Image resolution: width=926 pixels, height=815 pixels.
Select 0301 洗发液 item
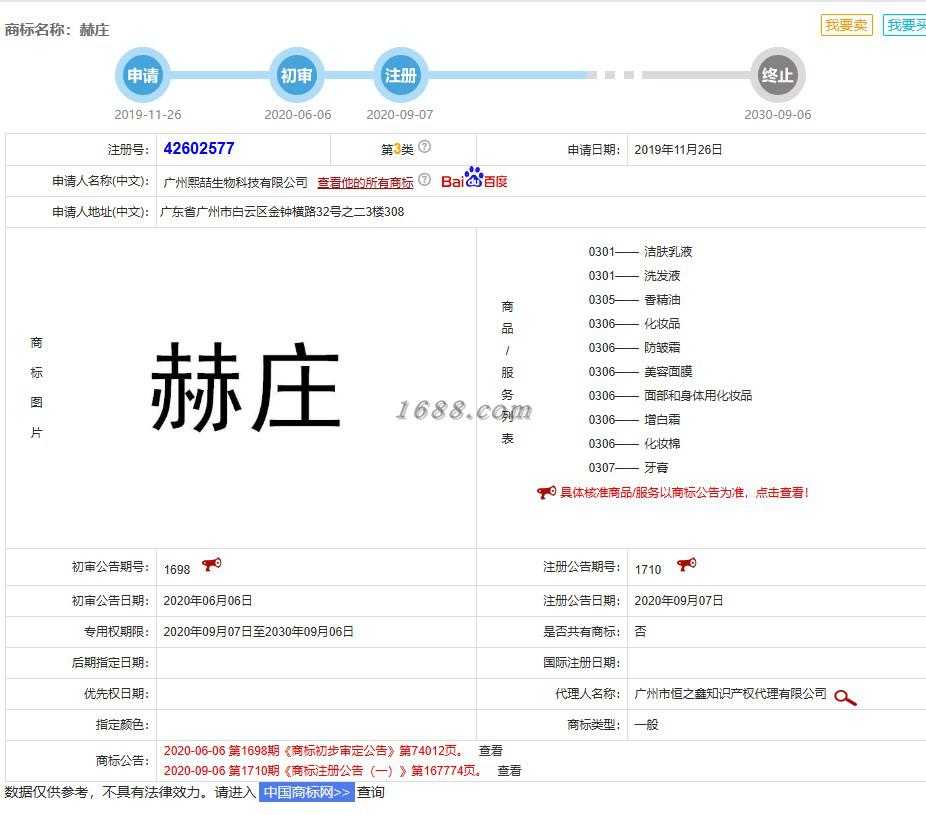click(634, 276)
